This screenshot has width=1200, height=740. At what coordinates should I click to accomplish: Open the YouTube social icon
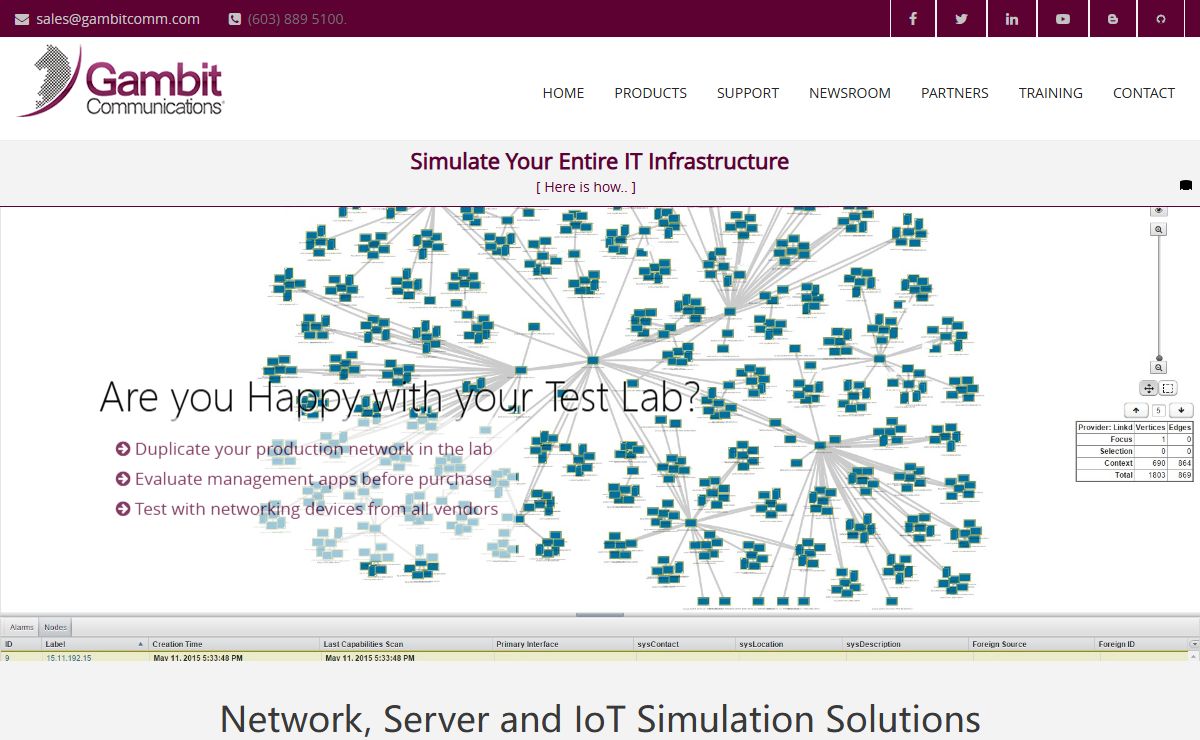pyautogui.click(x=1062, y=19)
